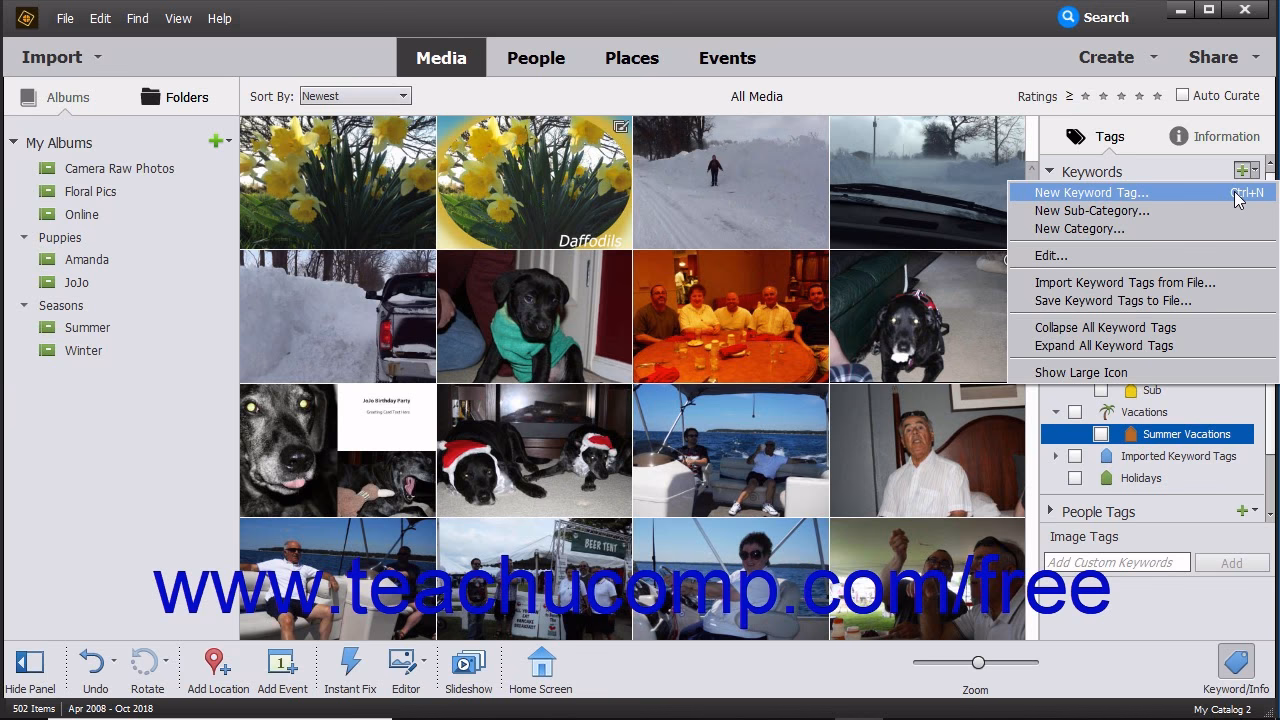Image resolution: width=1280 pixels, height=720 pixels.
Task: Switch to the Places tab
Action: (x=631, y=57)
